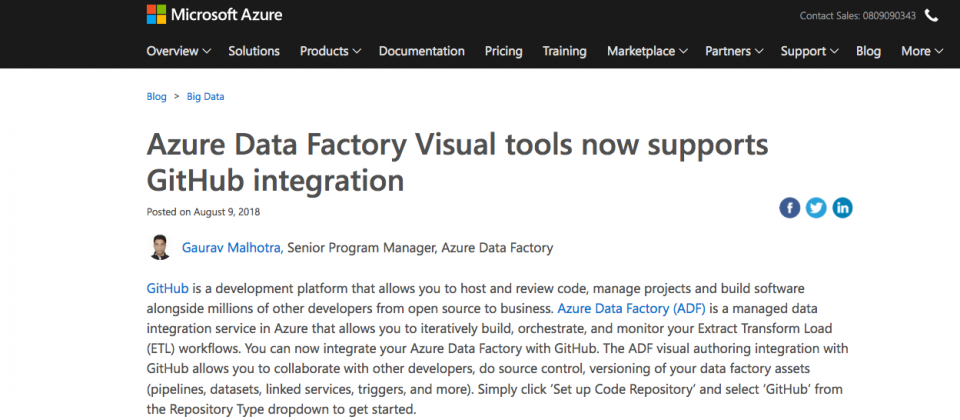Viewport: 960px width, 420px height.
Task: Click the Blog breadcrumb link
Action: pyautogui.click(x=156, y=97)
